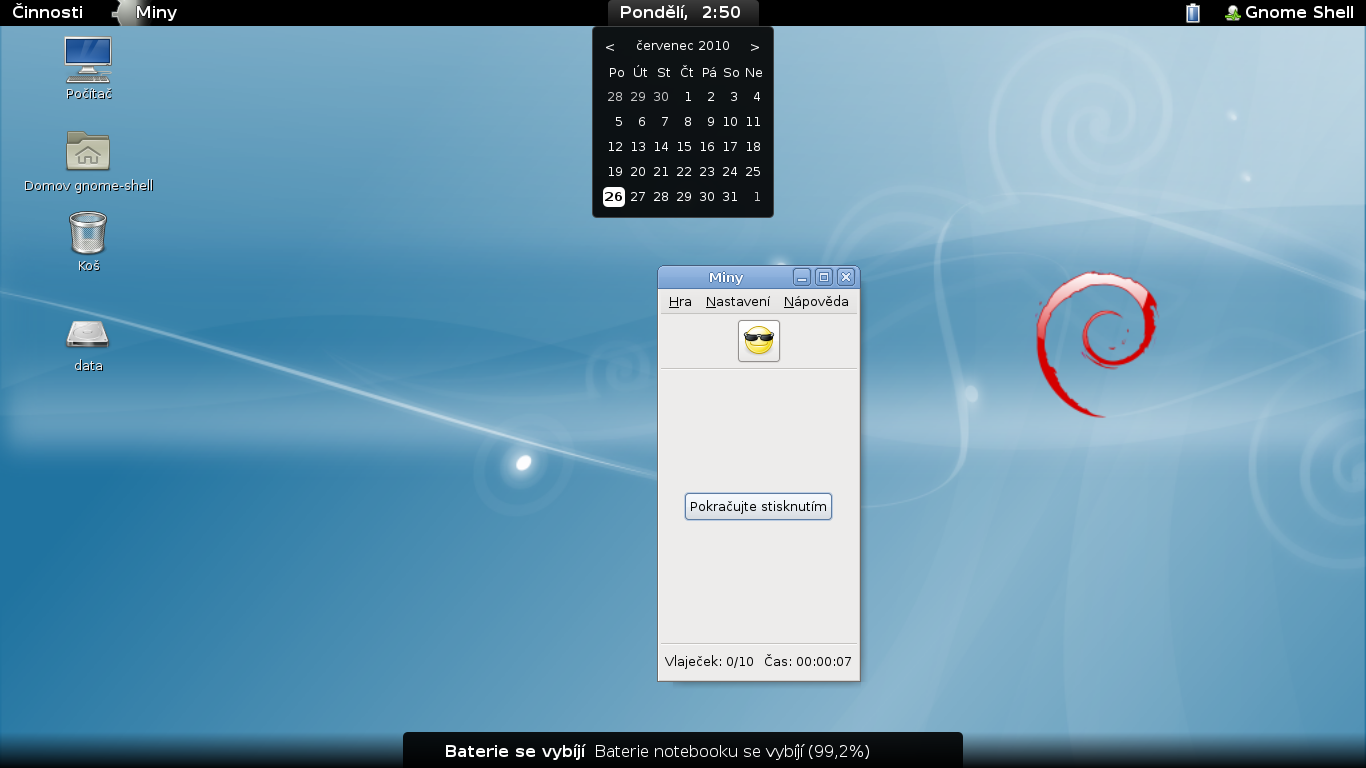Select day 10 in the calendar

730,122
